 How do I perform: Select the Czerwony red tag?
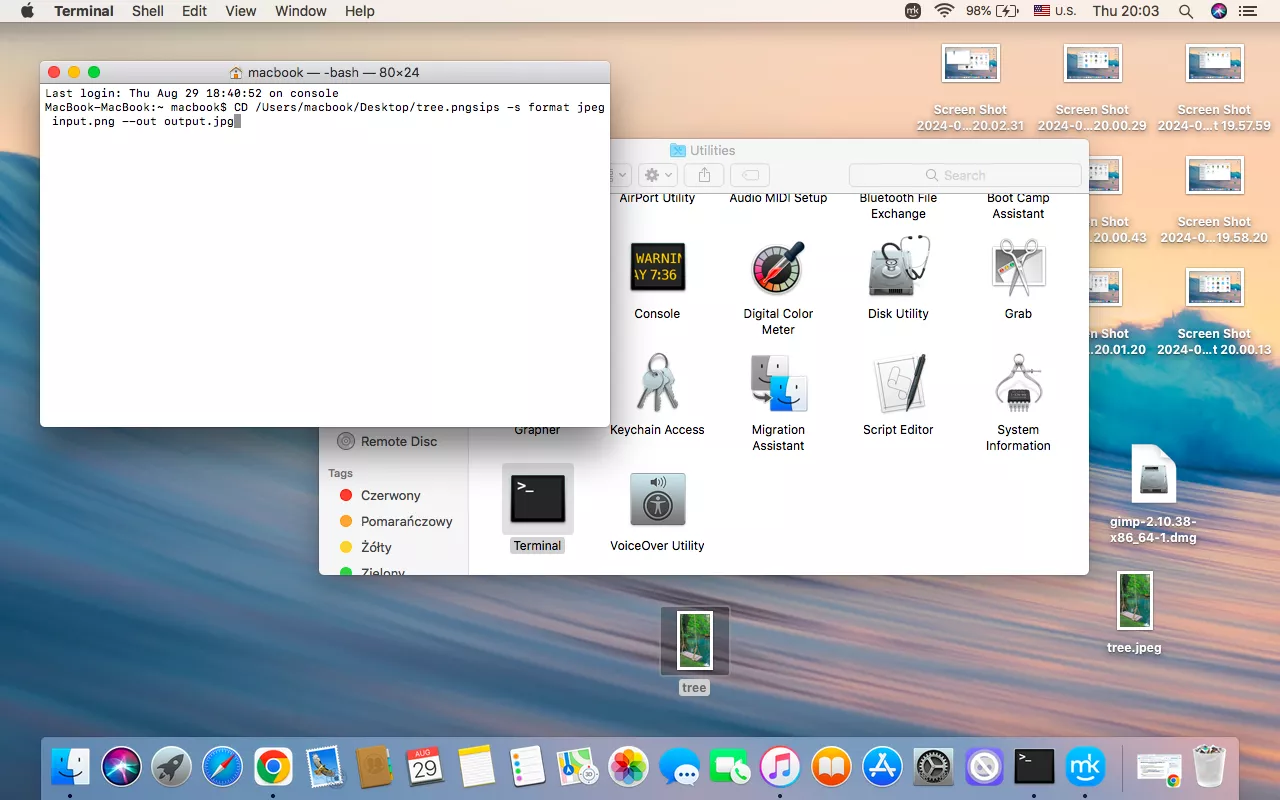click(x=390, y=495)
